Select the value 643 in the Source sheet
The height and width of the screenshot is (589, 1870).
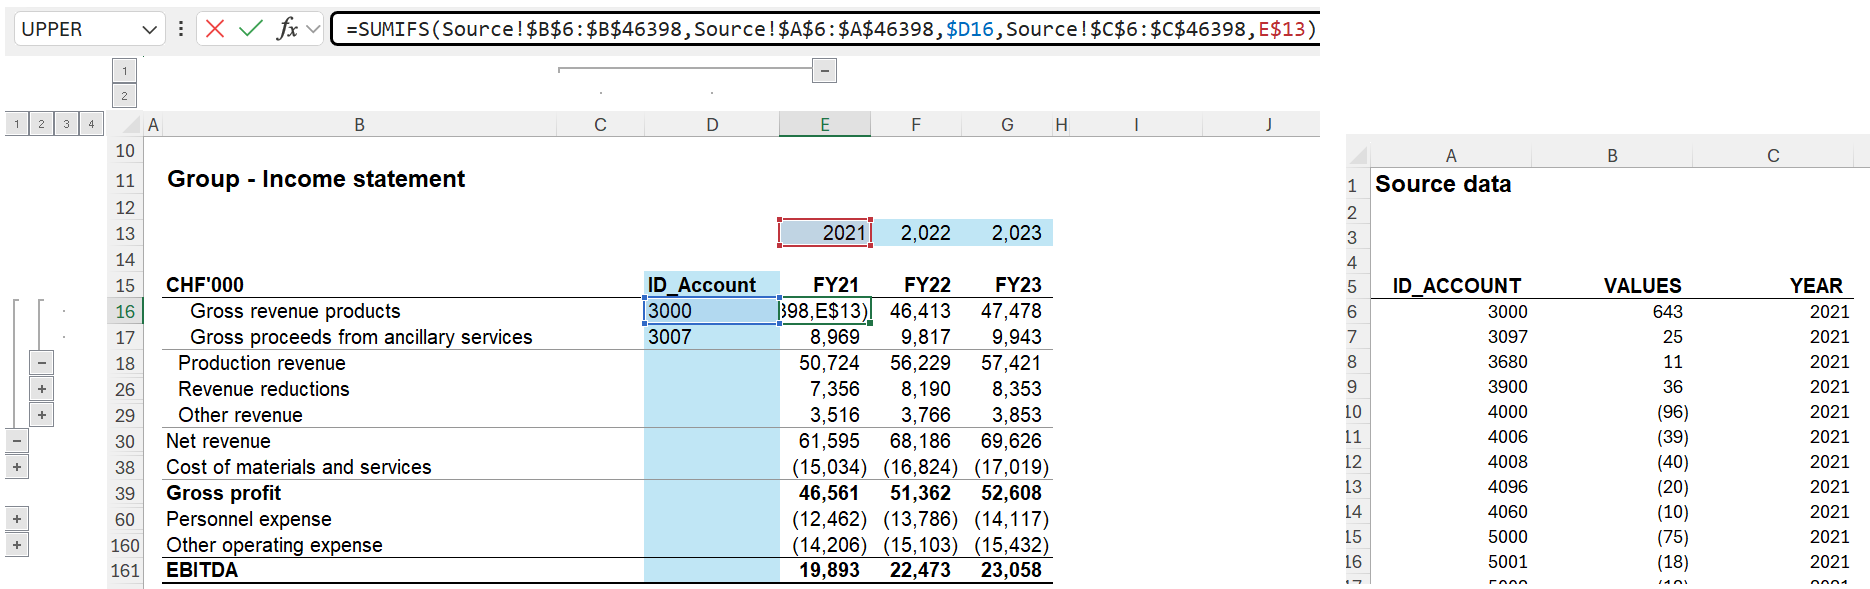click(1667, 312)
